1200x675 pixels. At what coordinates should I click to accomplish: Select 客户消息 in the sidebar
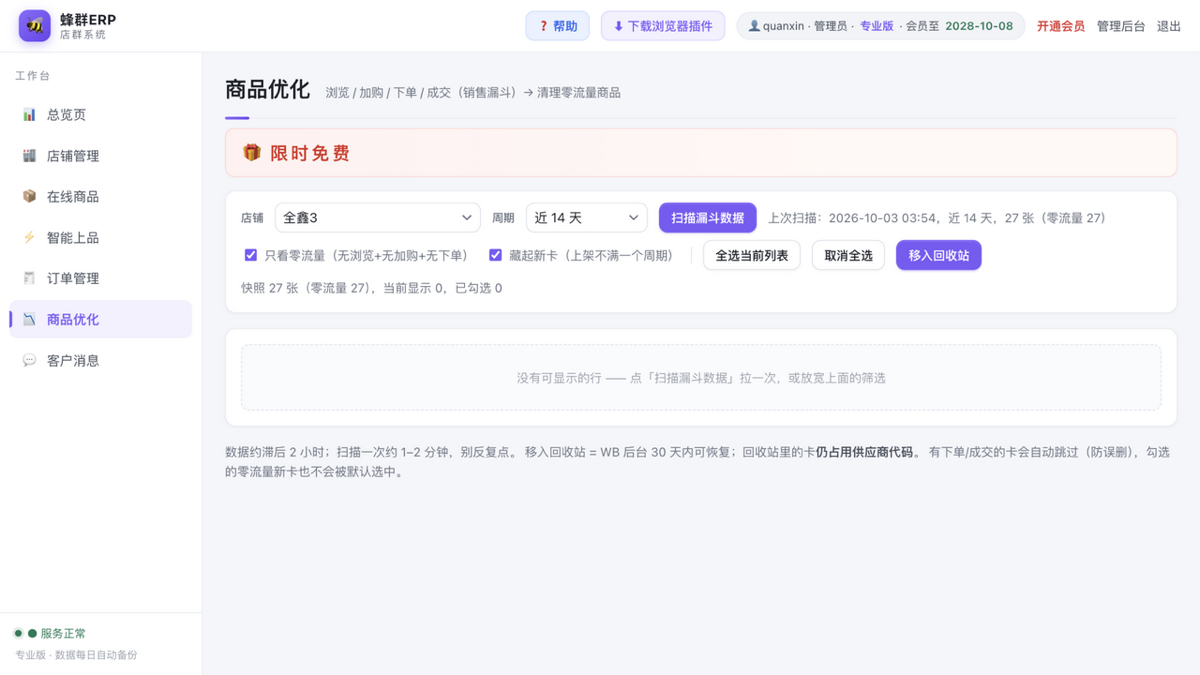pyautogui.click(x=100, y=360)
